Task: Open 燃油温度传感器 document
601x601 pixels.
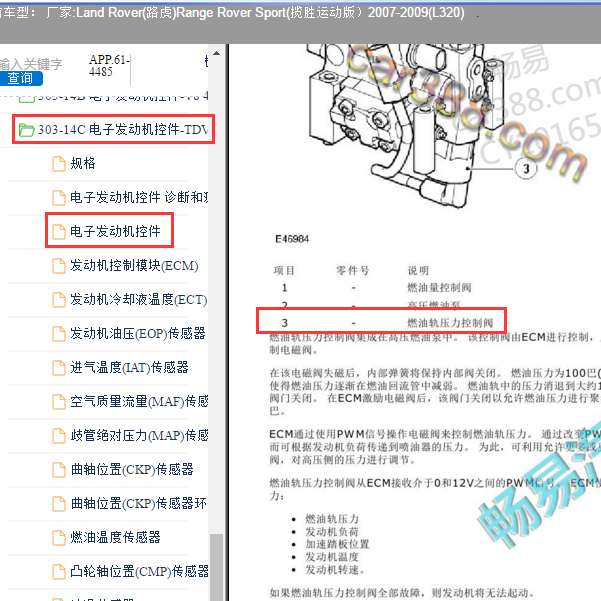Action: click(x=115, y=537)
